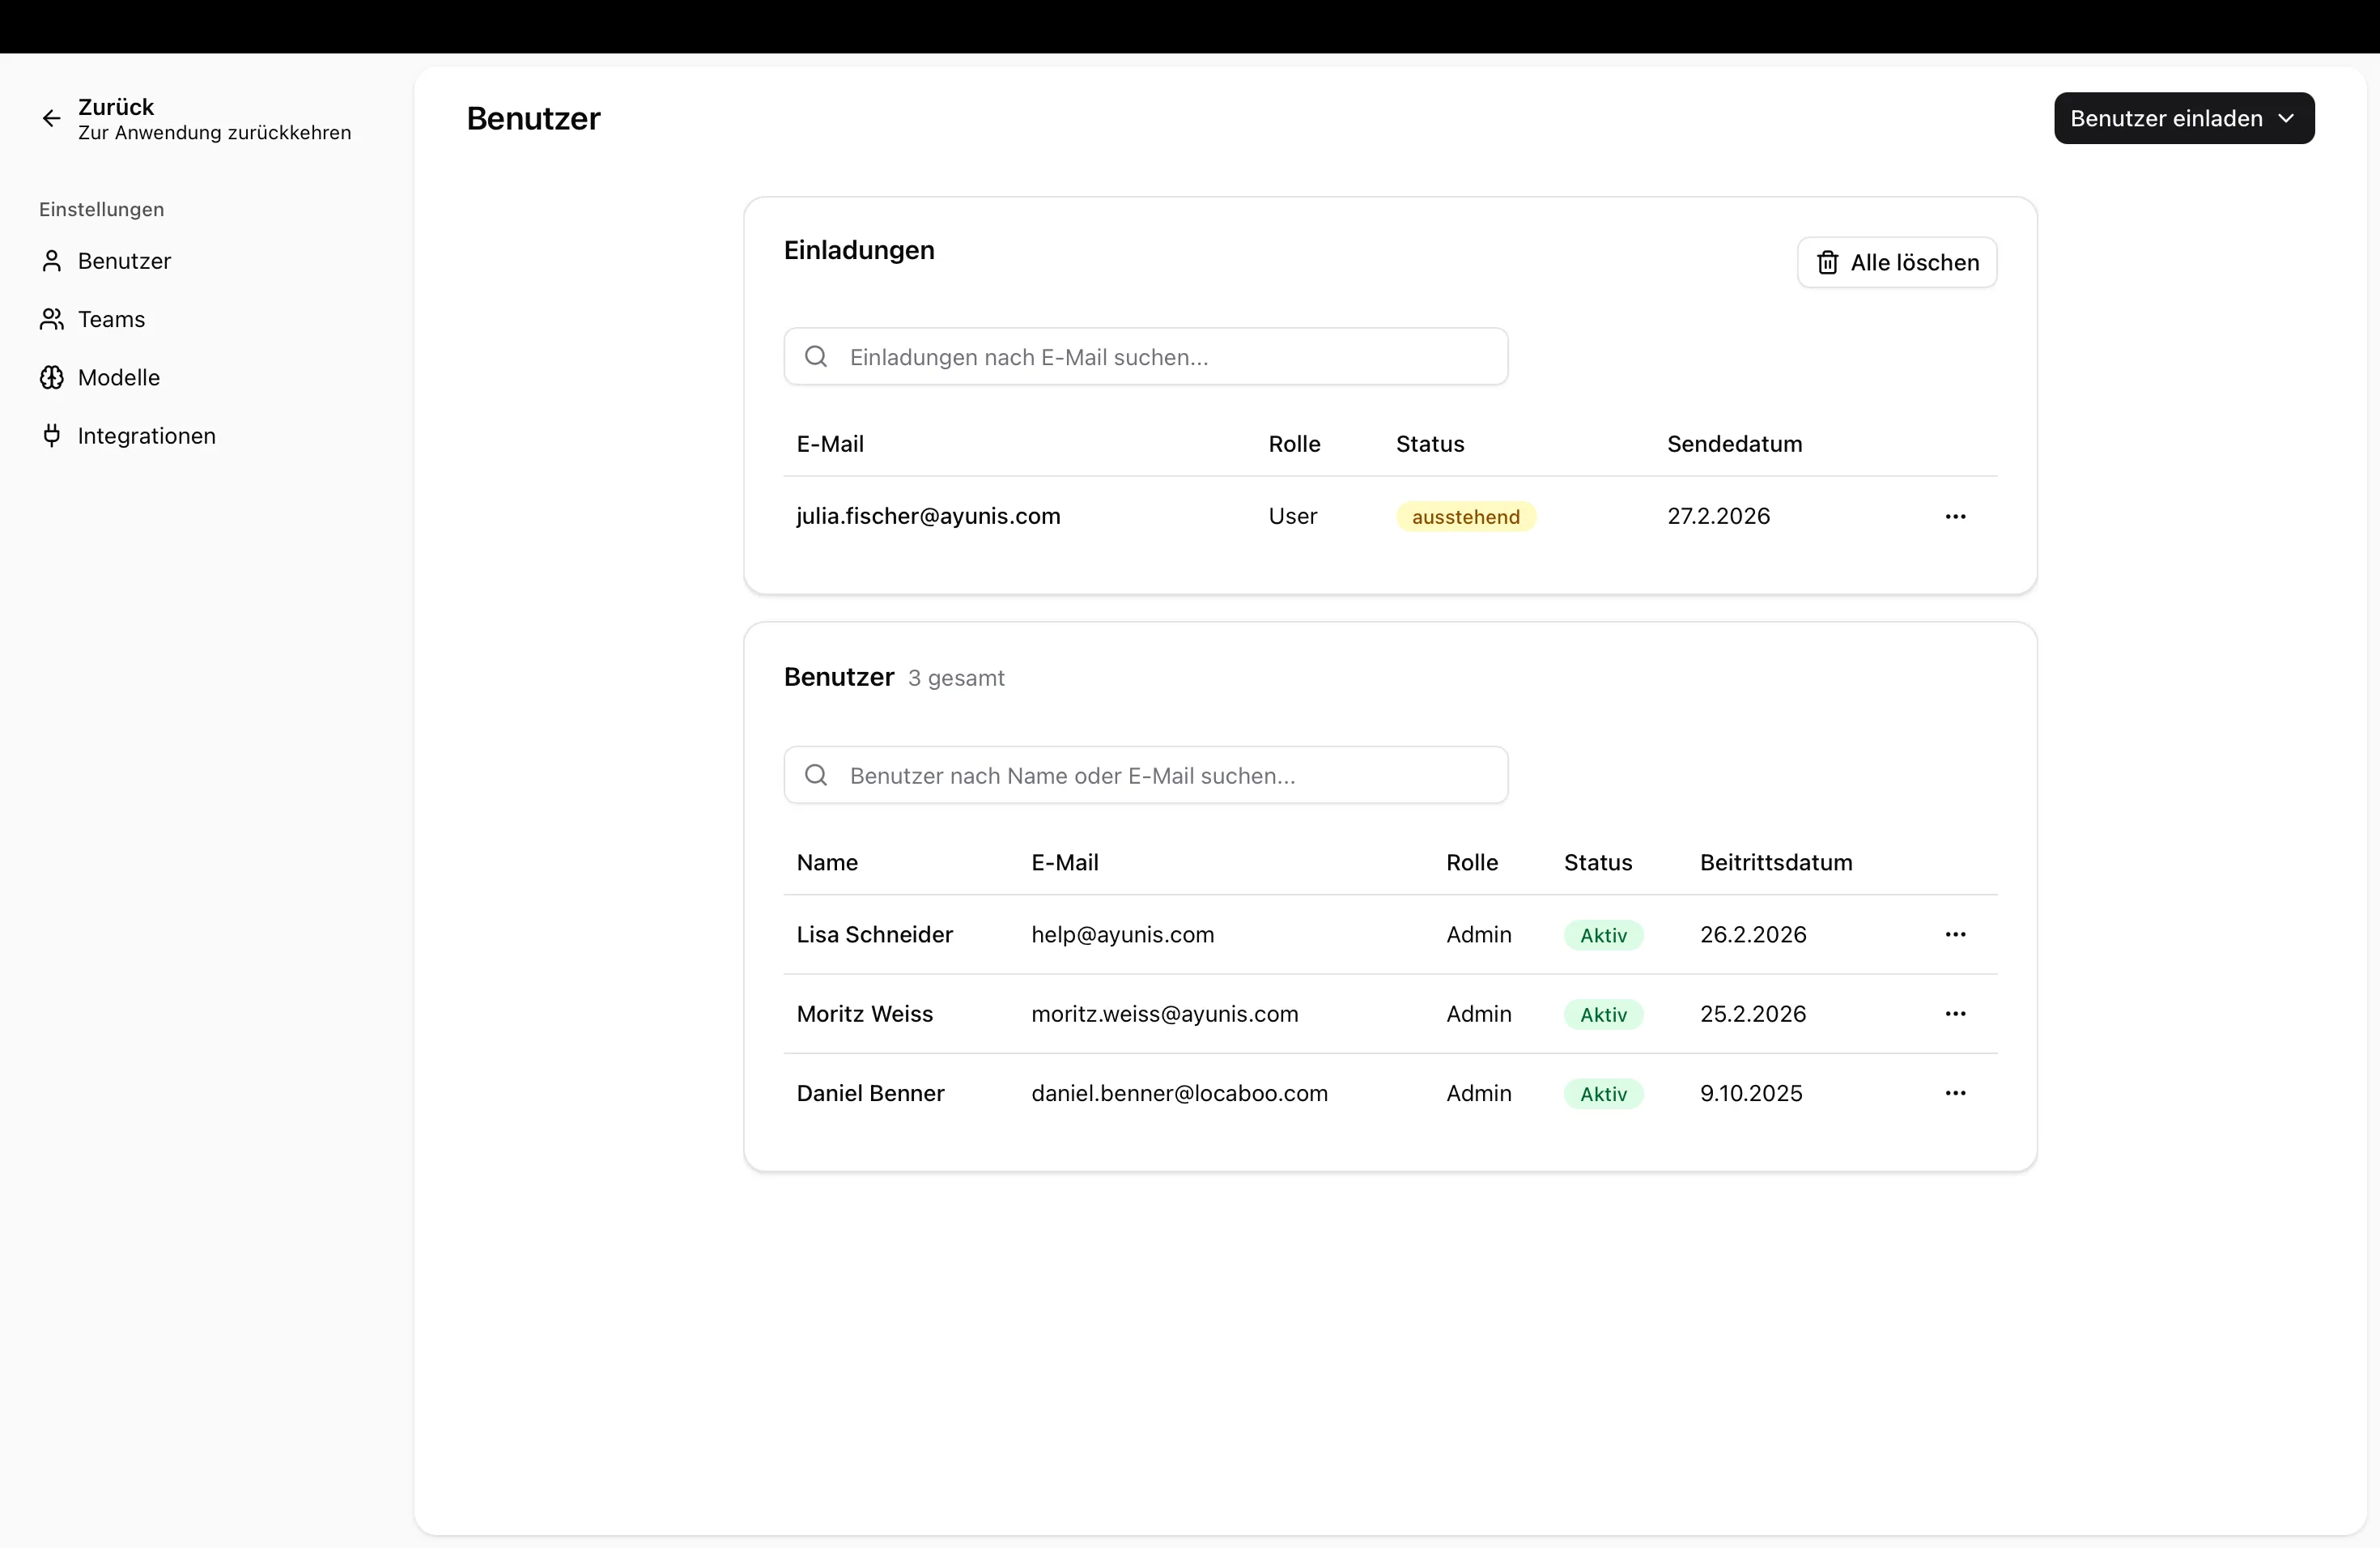Open three-dot menu for Daniel Benner

click(x=1955, y=1094)
